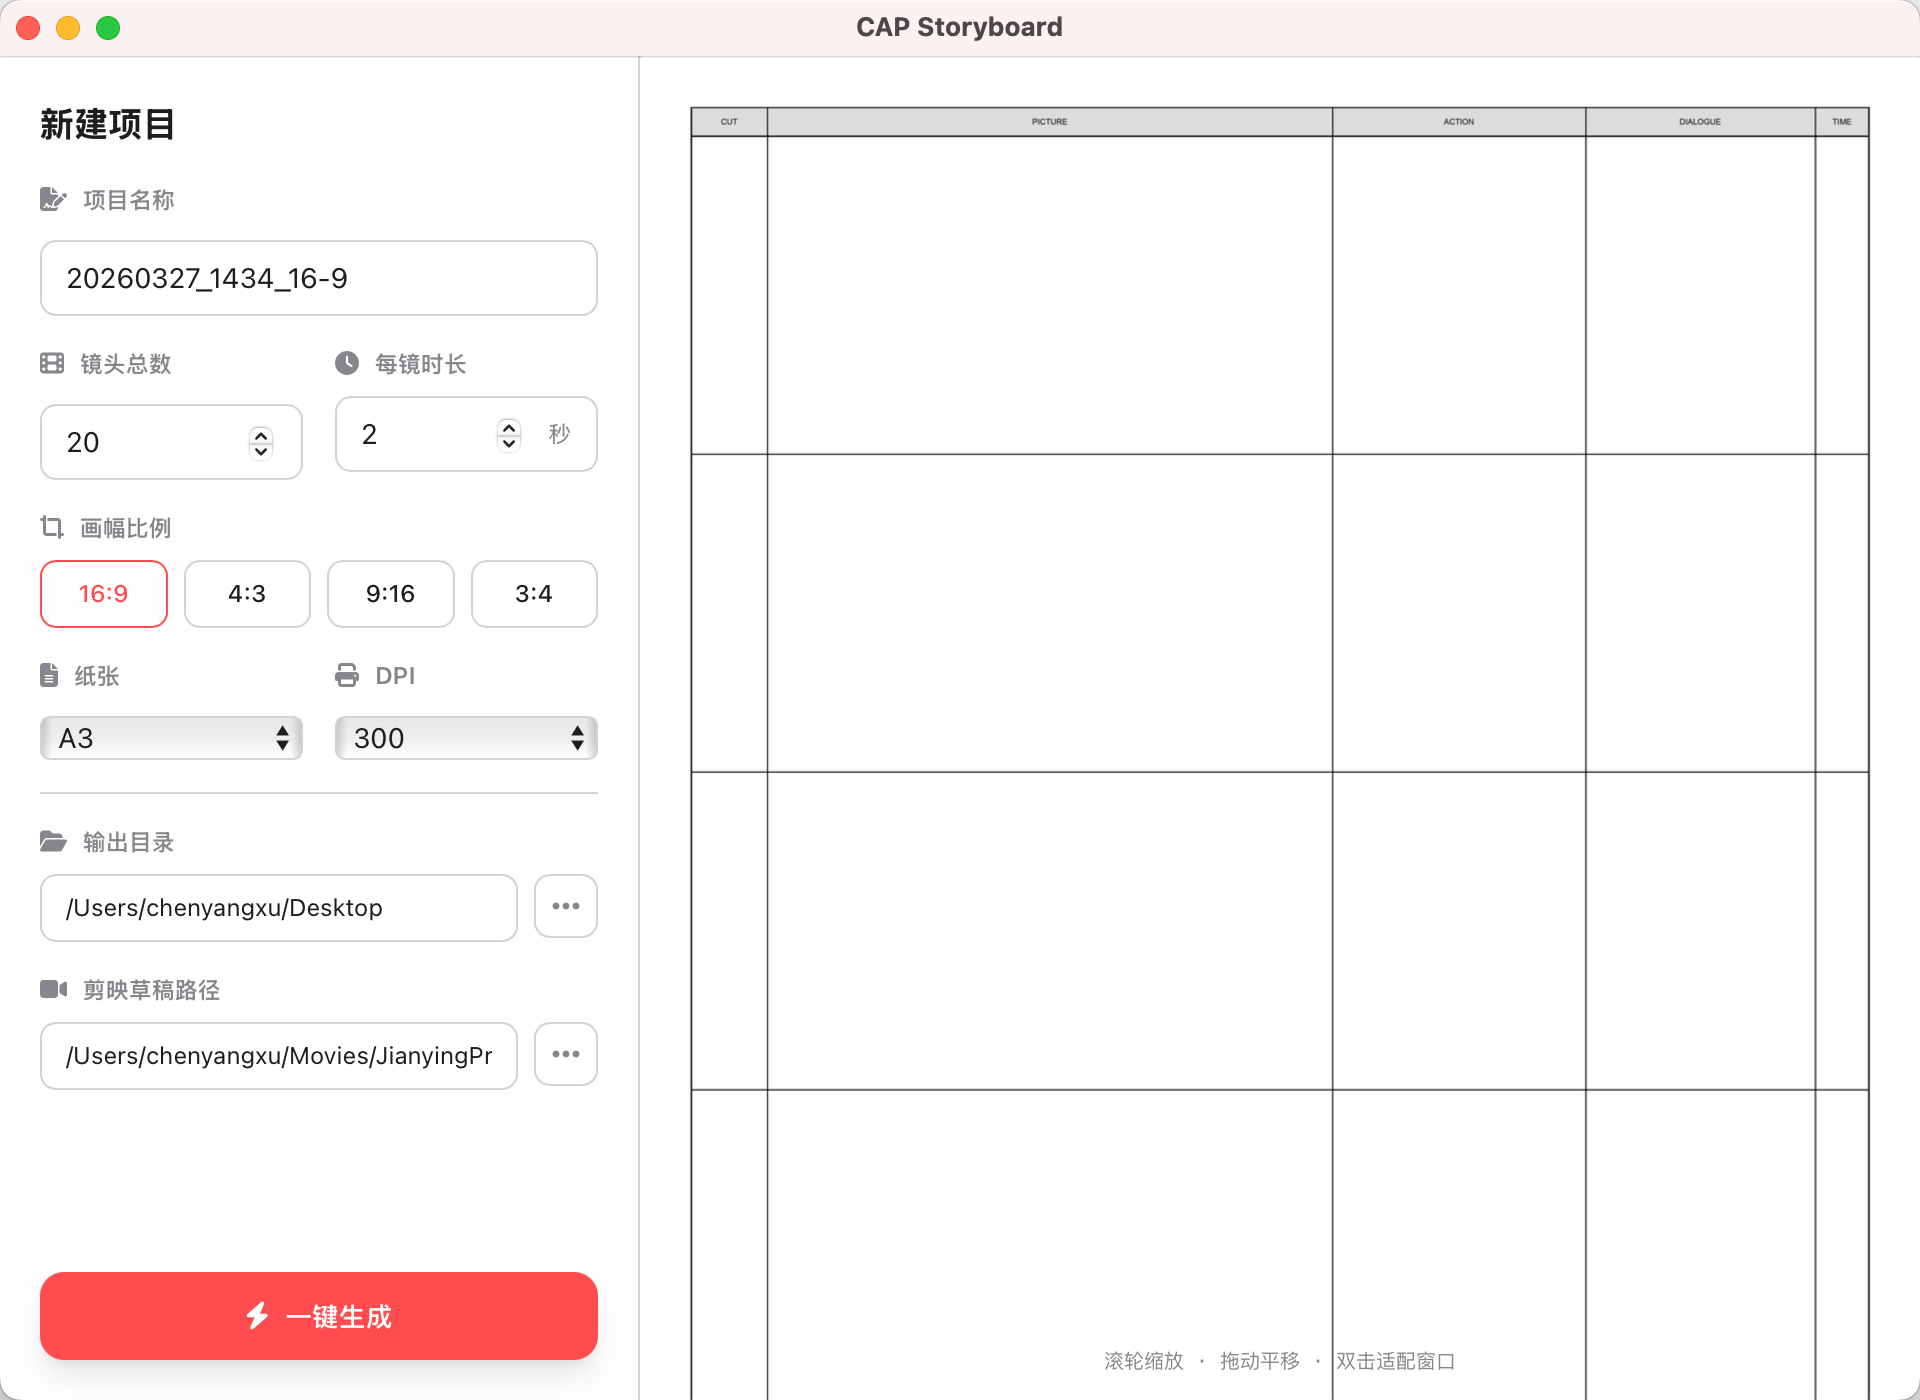Click the film strip icon beside 镜头总数
This screenshot has height=1400, width=1920.
[52, 363]
